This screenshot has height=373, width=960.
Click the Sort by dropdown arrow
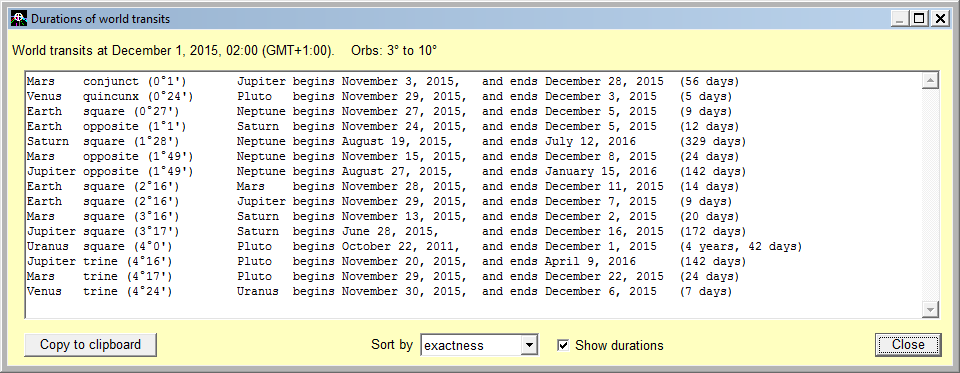(x=528, y=345)
